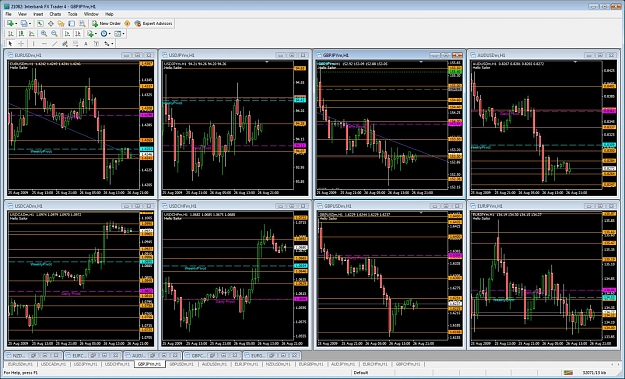This screenshot has width=625, height=379.
Task: Switch to the USDCADm,H1 bottom tab
Action: pyautogui.click(x=53, y=364)
